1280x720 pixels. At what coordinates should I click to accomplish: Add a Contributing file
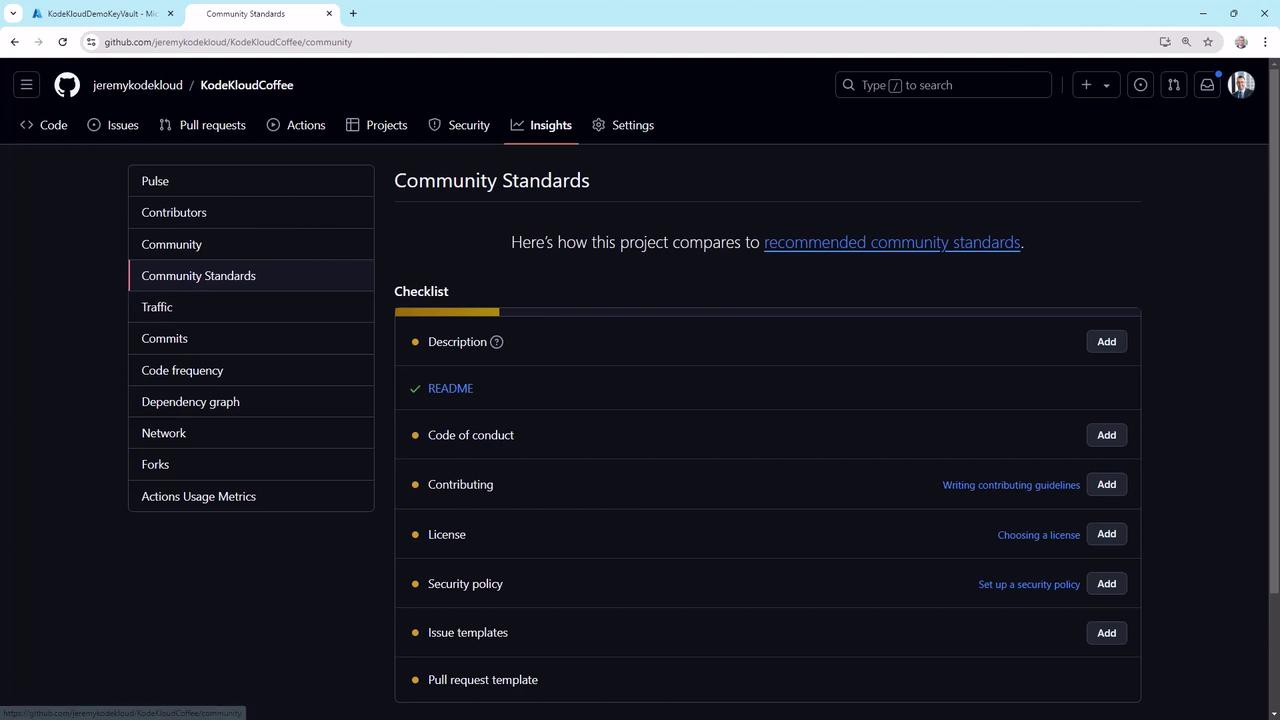coord(1106,484)
